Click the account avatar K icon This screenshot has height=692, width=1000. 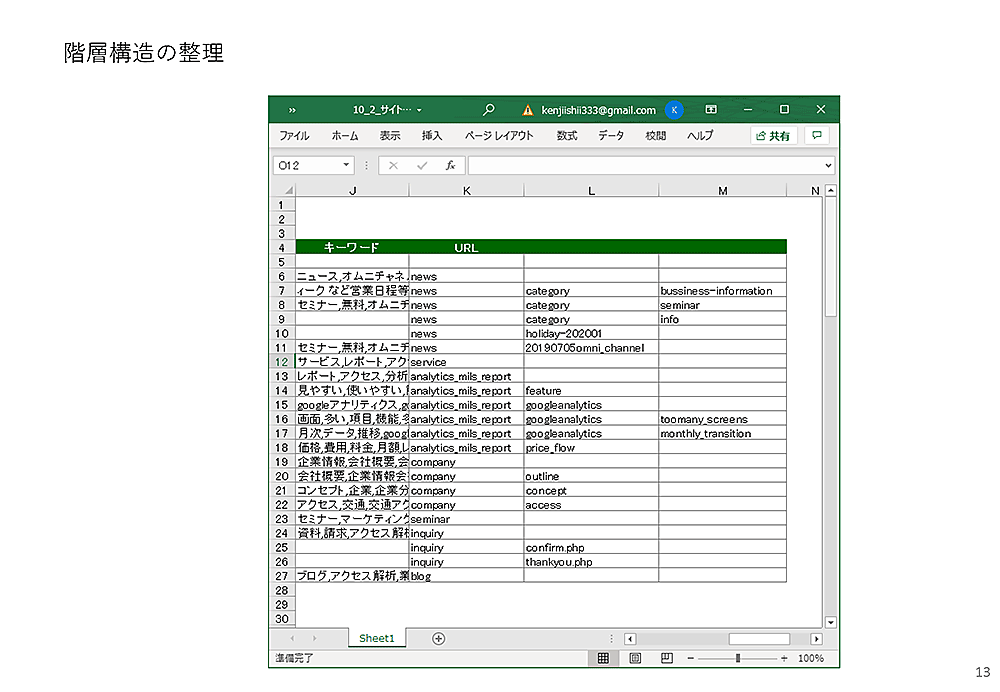pos(675,110)
